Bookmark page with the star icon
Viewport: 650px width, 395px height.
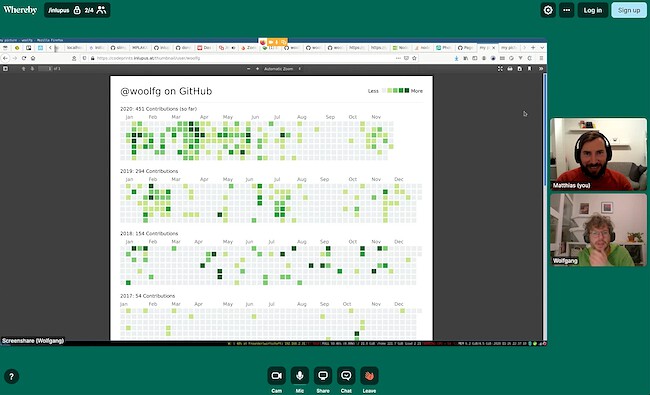tap(414, 58)
